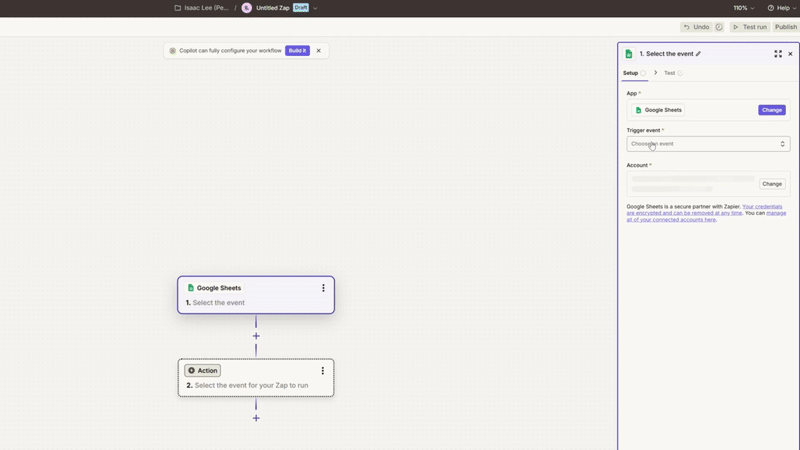Viewport: 800px width, 450px height.
Task: Dismiss the Copilot suggestion banner
Action: (319, 50)
